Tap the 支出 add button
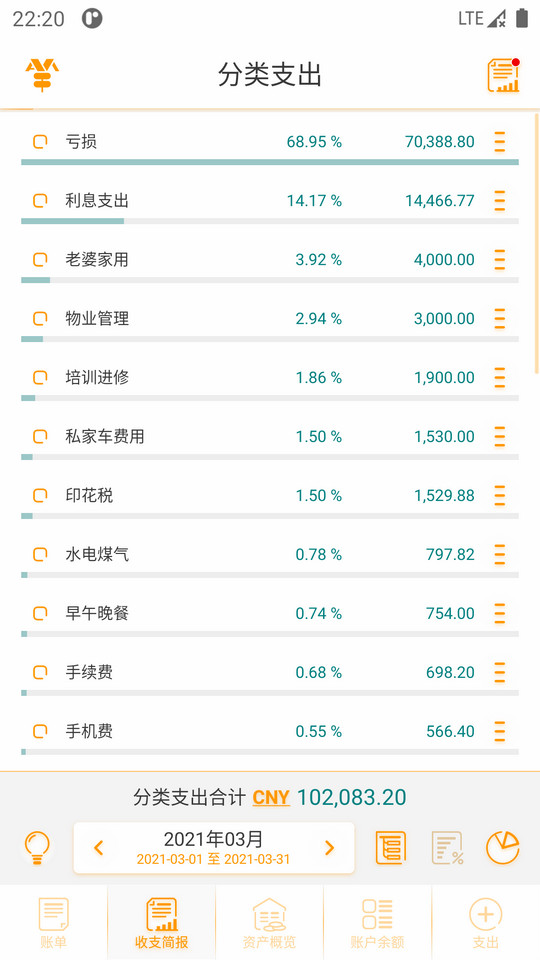 tap(486, 922)
